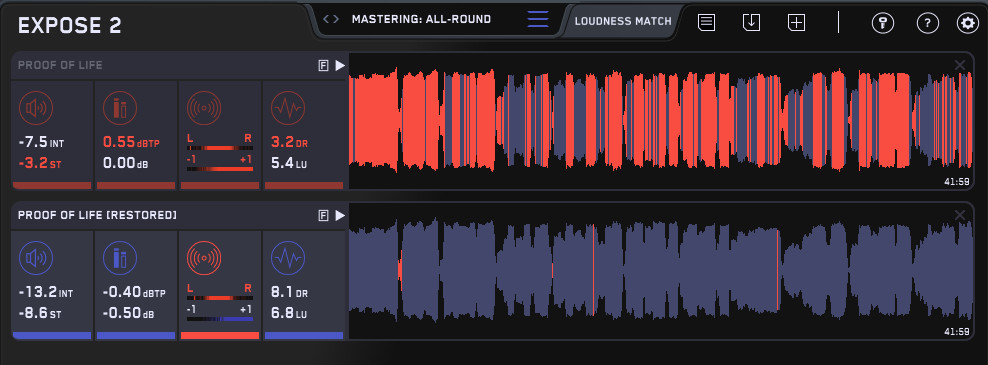Remove the Proof of Life [Restored] track

(960, 215)
